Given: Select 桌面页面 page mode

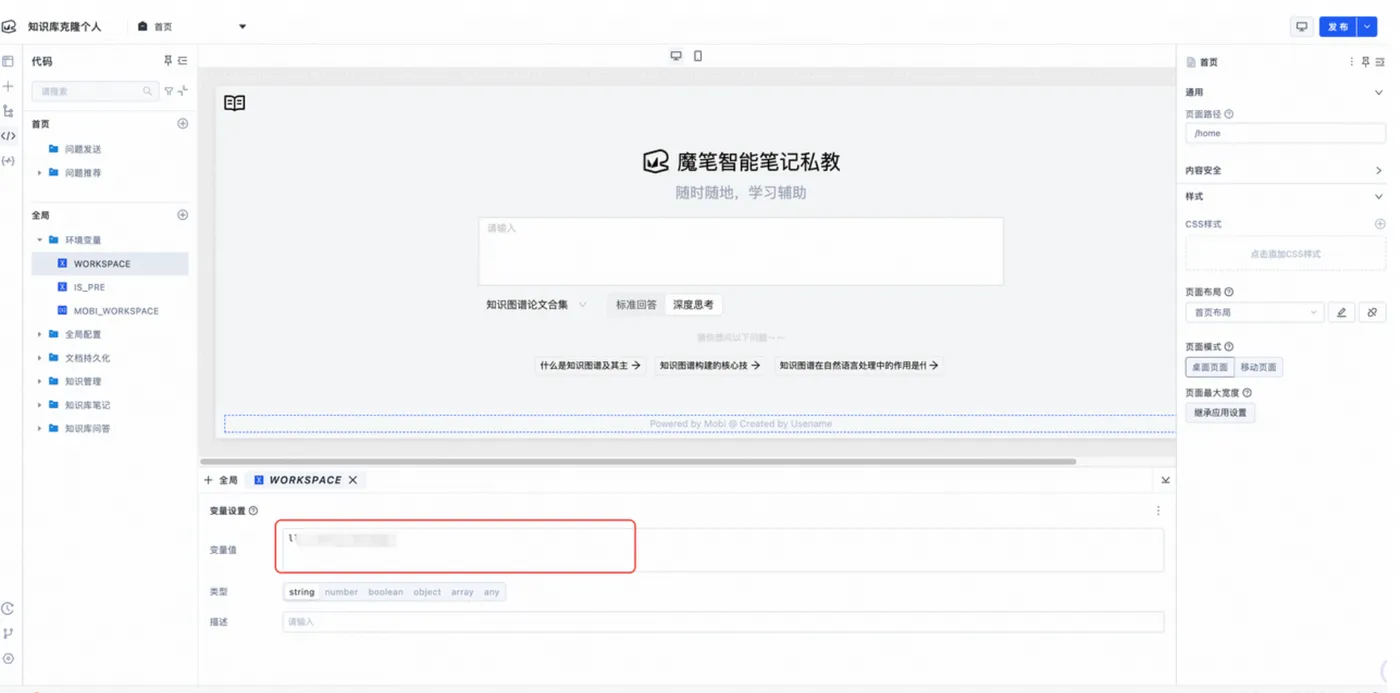Looking at the screenshot, I should pyautogui.click(x=1210, y=367).
